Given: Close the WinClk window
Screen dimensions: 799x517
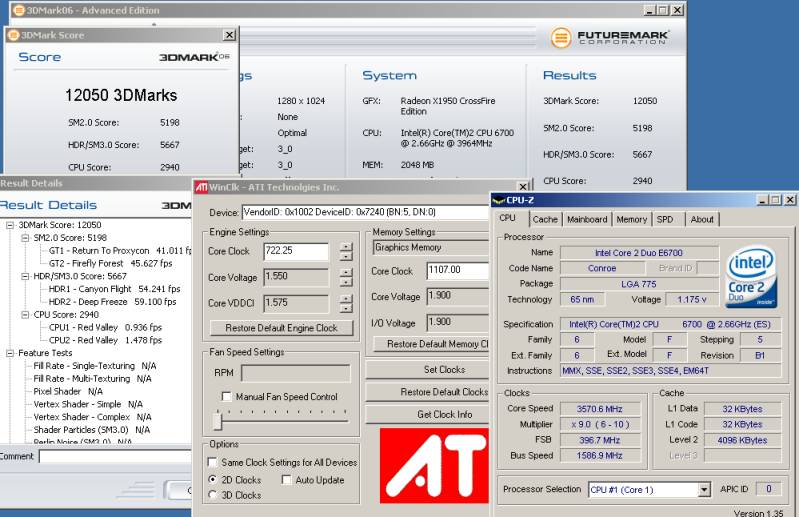Looking at the screenshot, I should click(x=523, y=187).
